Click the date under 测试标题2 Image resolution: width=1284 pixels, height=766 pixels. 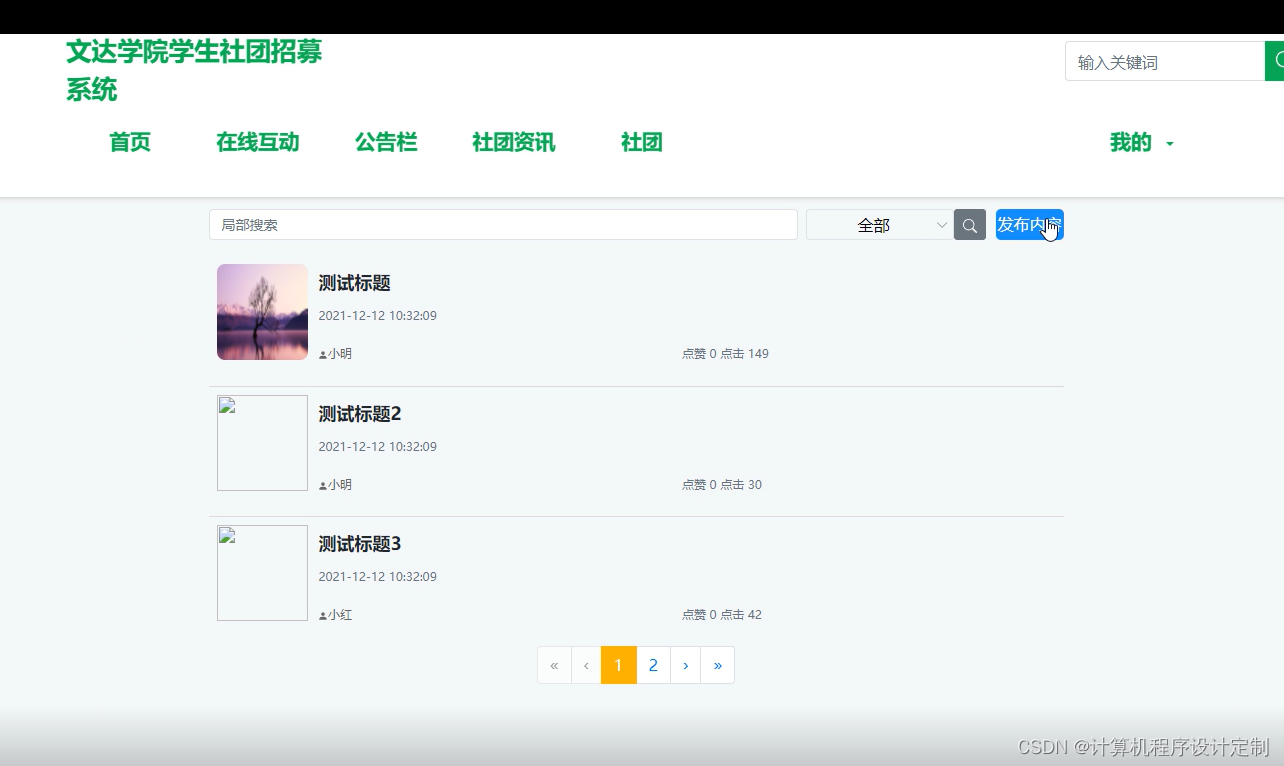point(378,447)
